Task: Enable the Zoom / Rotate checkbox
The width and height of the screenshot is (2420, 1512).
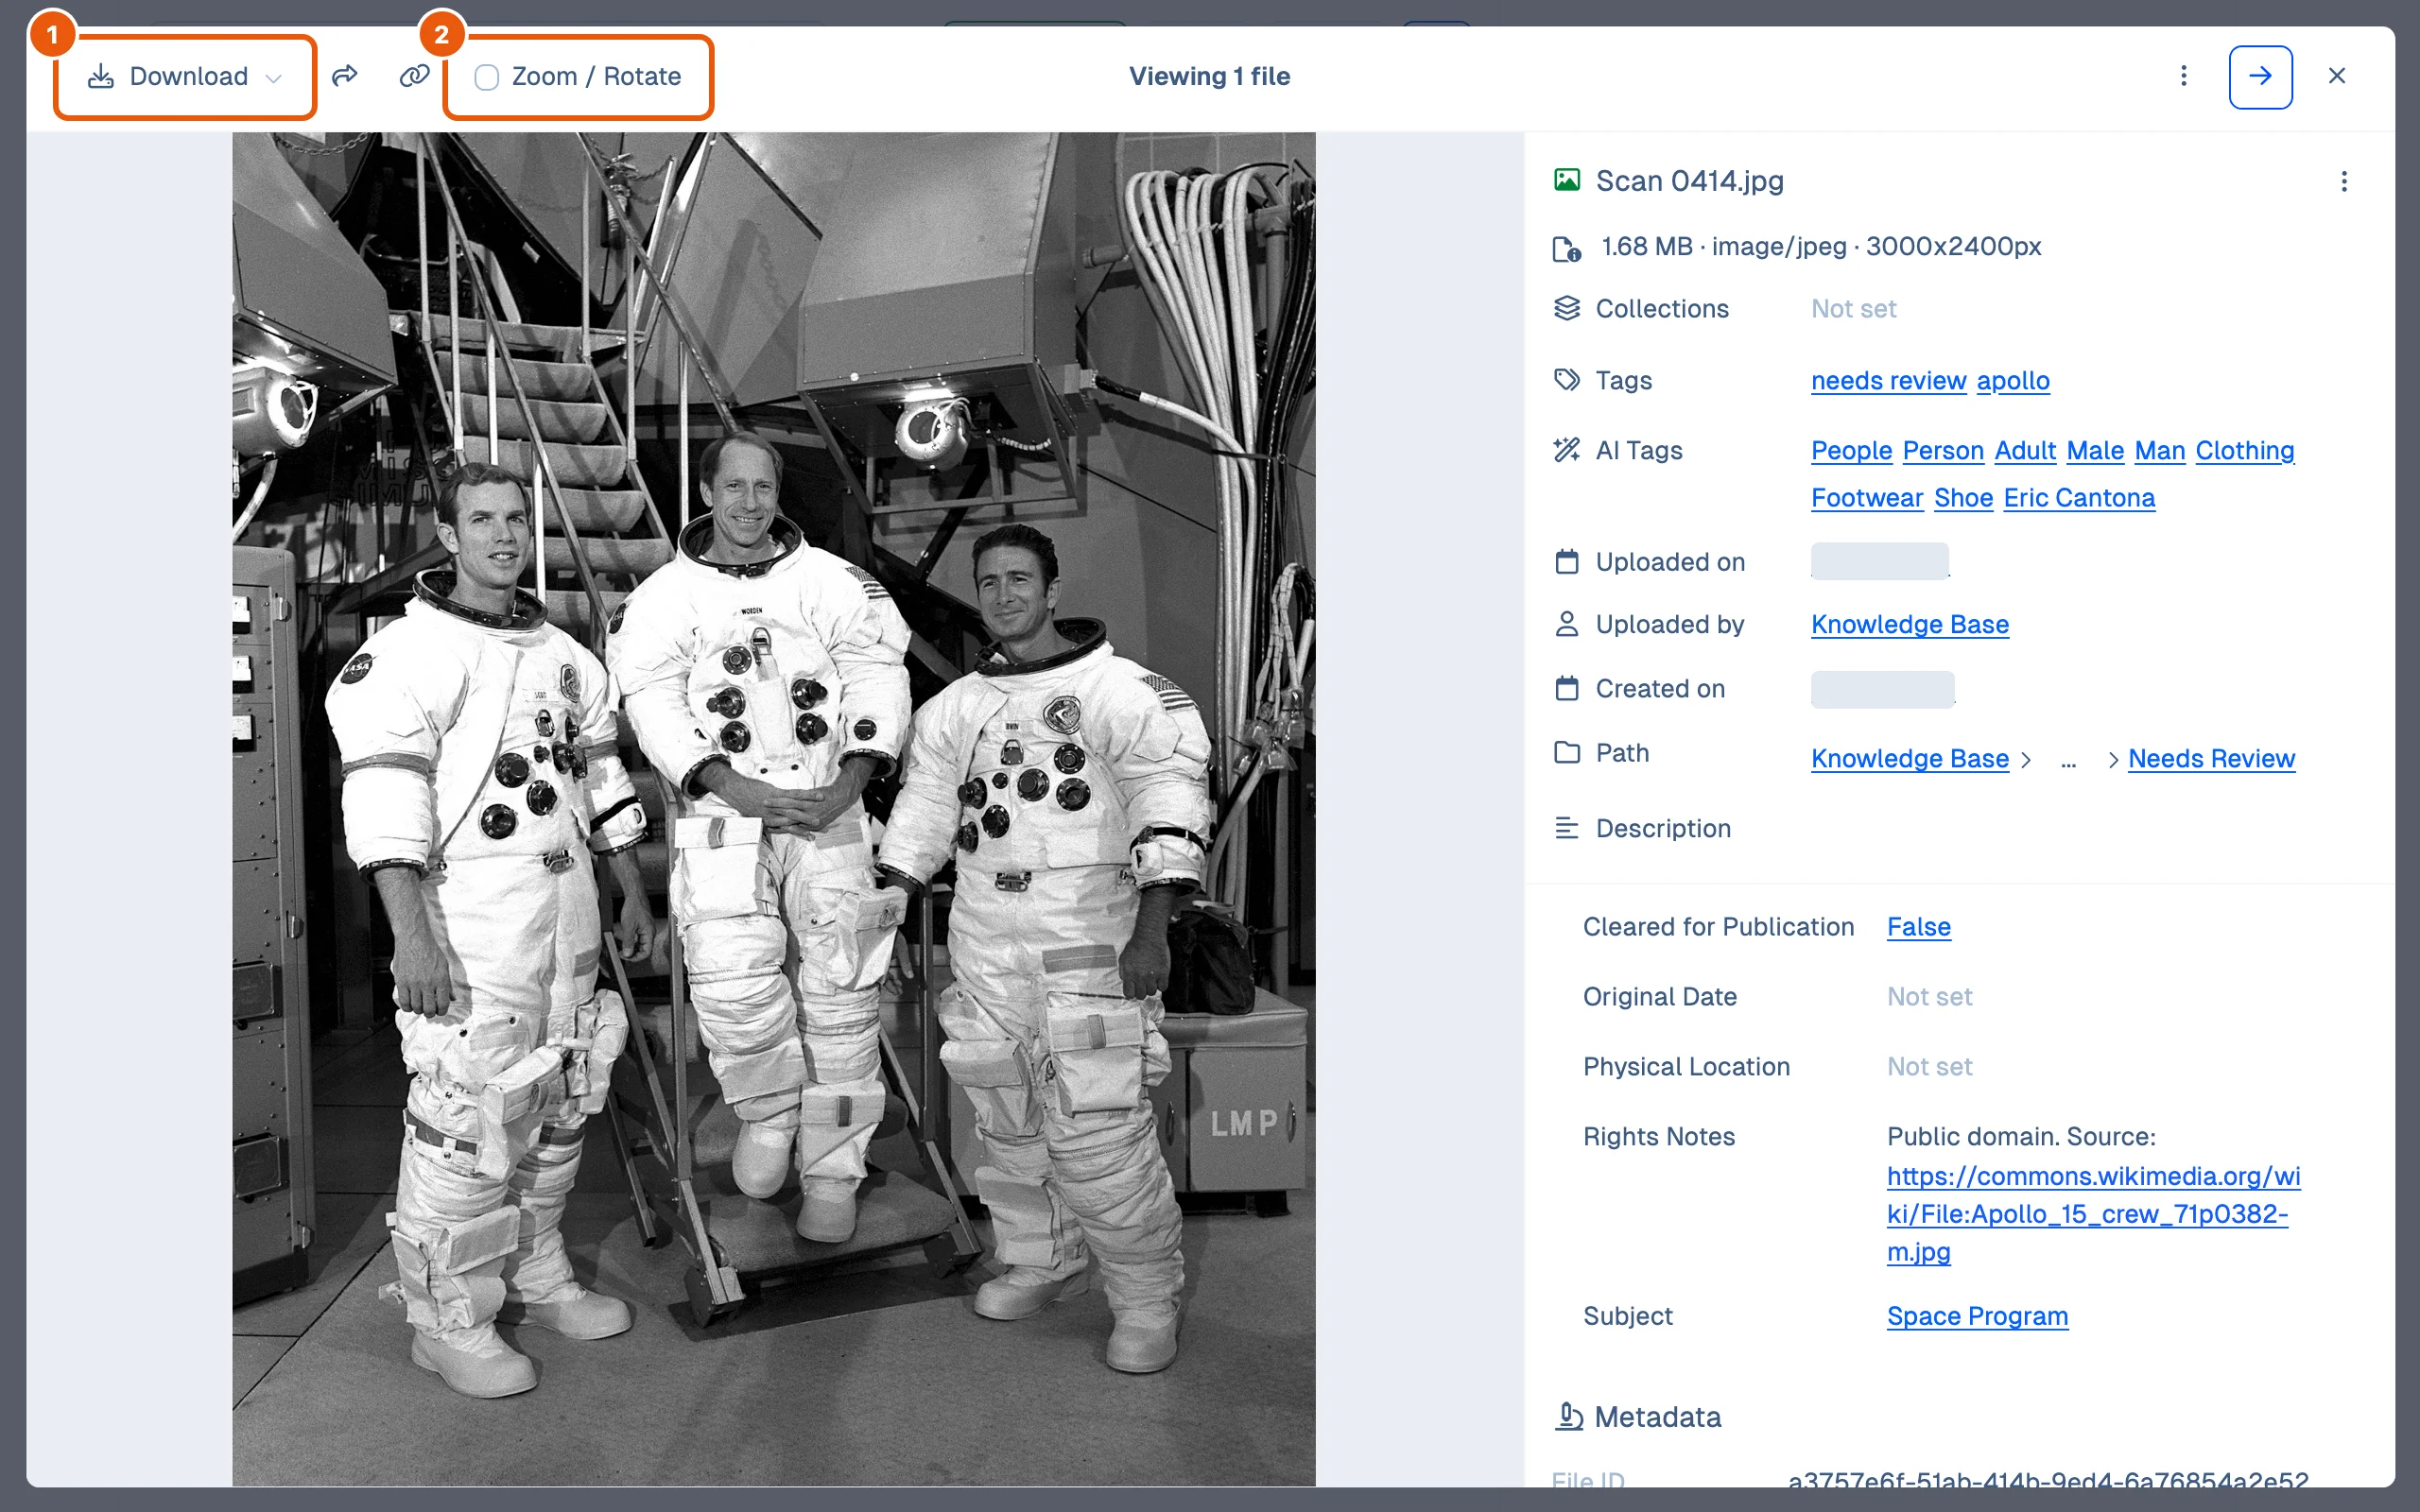Action: tap(487, 77)
